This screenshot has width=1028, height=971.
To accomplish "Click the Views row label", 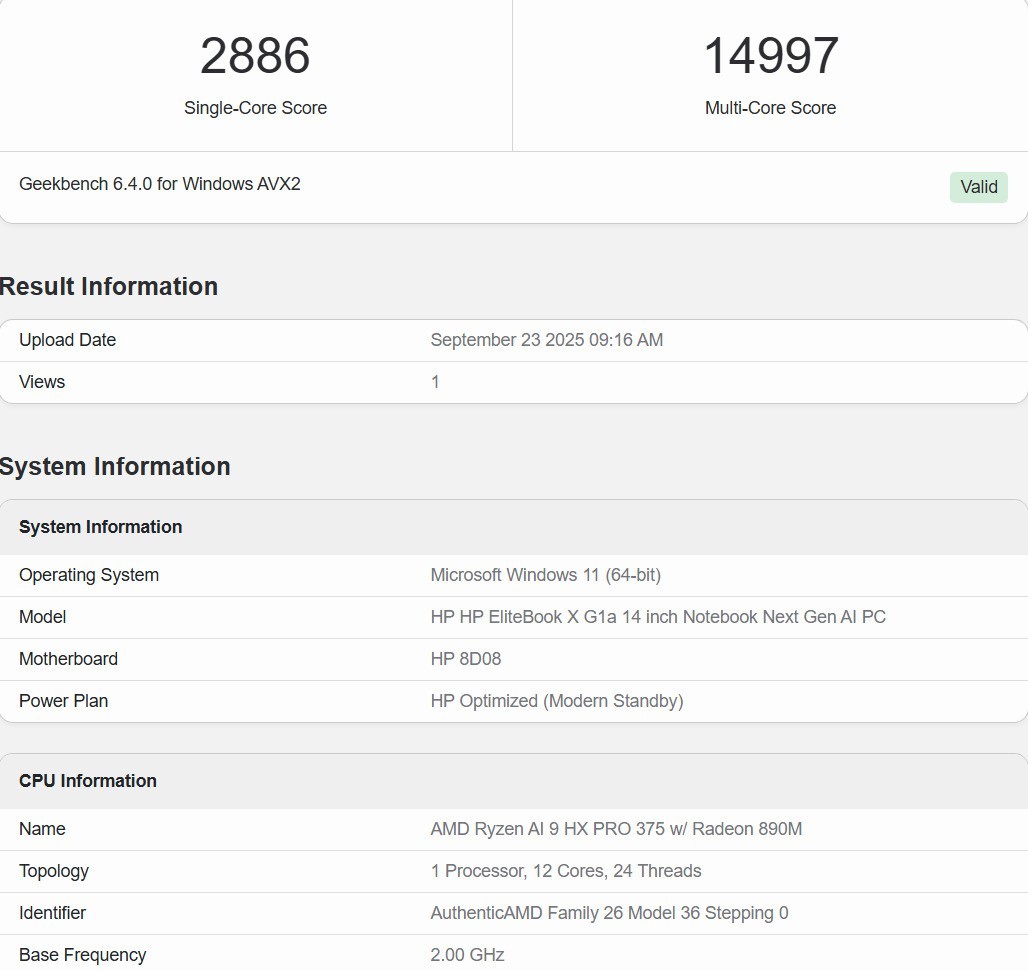I will (x=42, y=382).
